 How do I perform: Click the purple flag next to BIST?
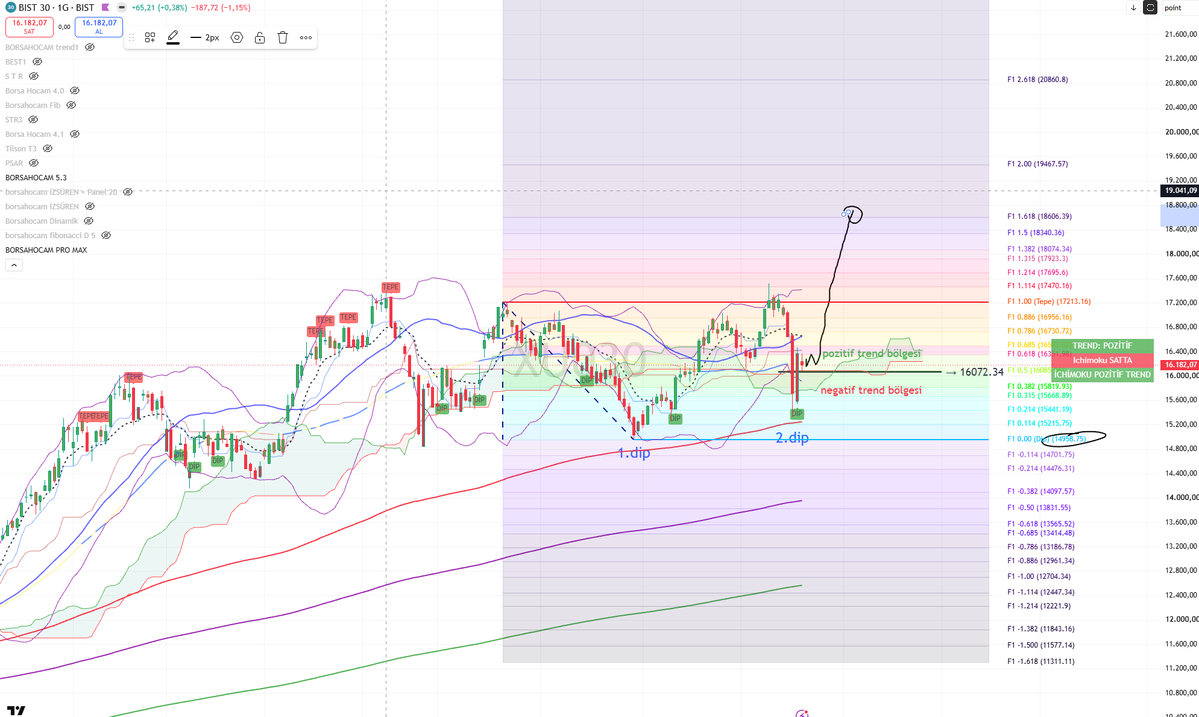click(x=106, y=8)
